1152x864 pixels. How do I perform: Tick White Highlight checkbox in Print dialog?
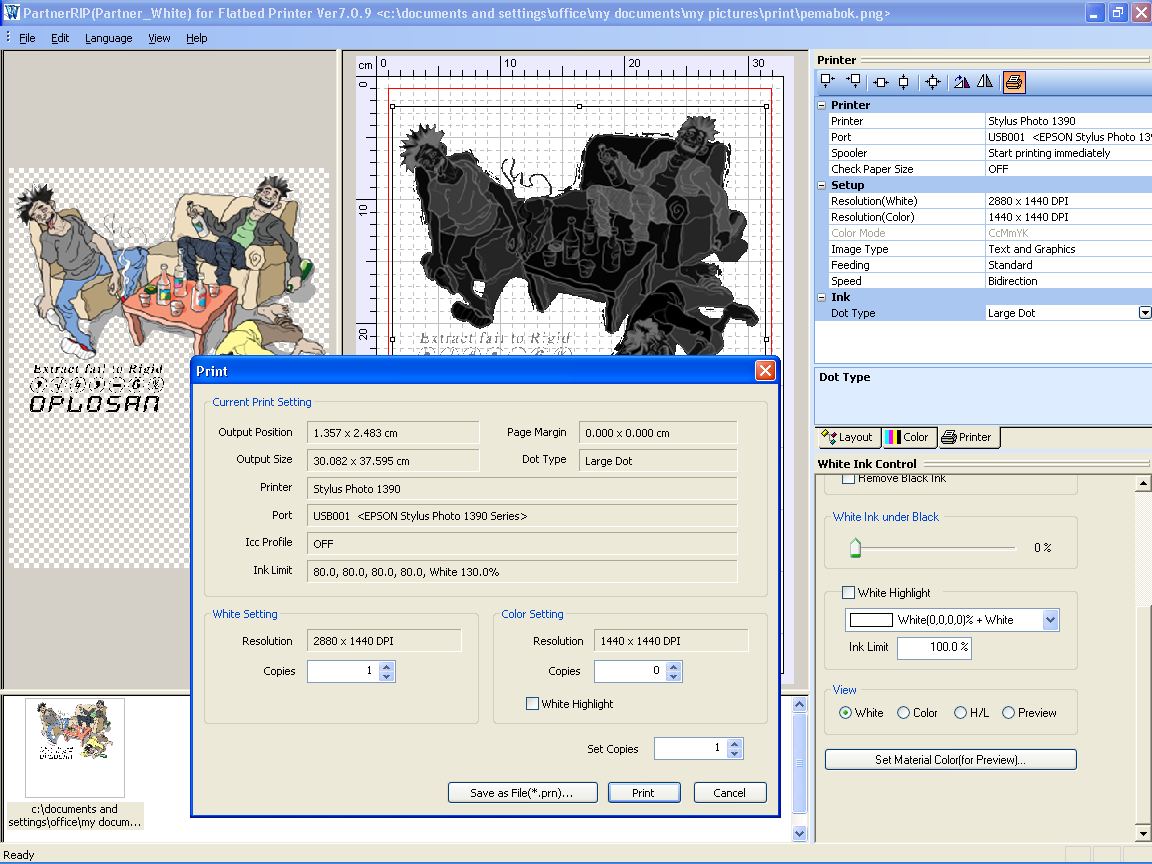click(533, 704)
